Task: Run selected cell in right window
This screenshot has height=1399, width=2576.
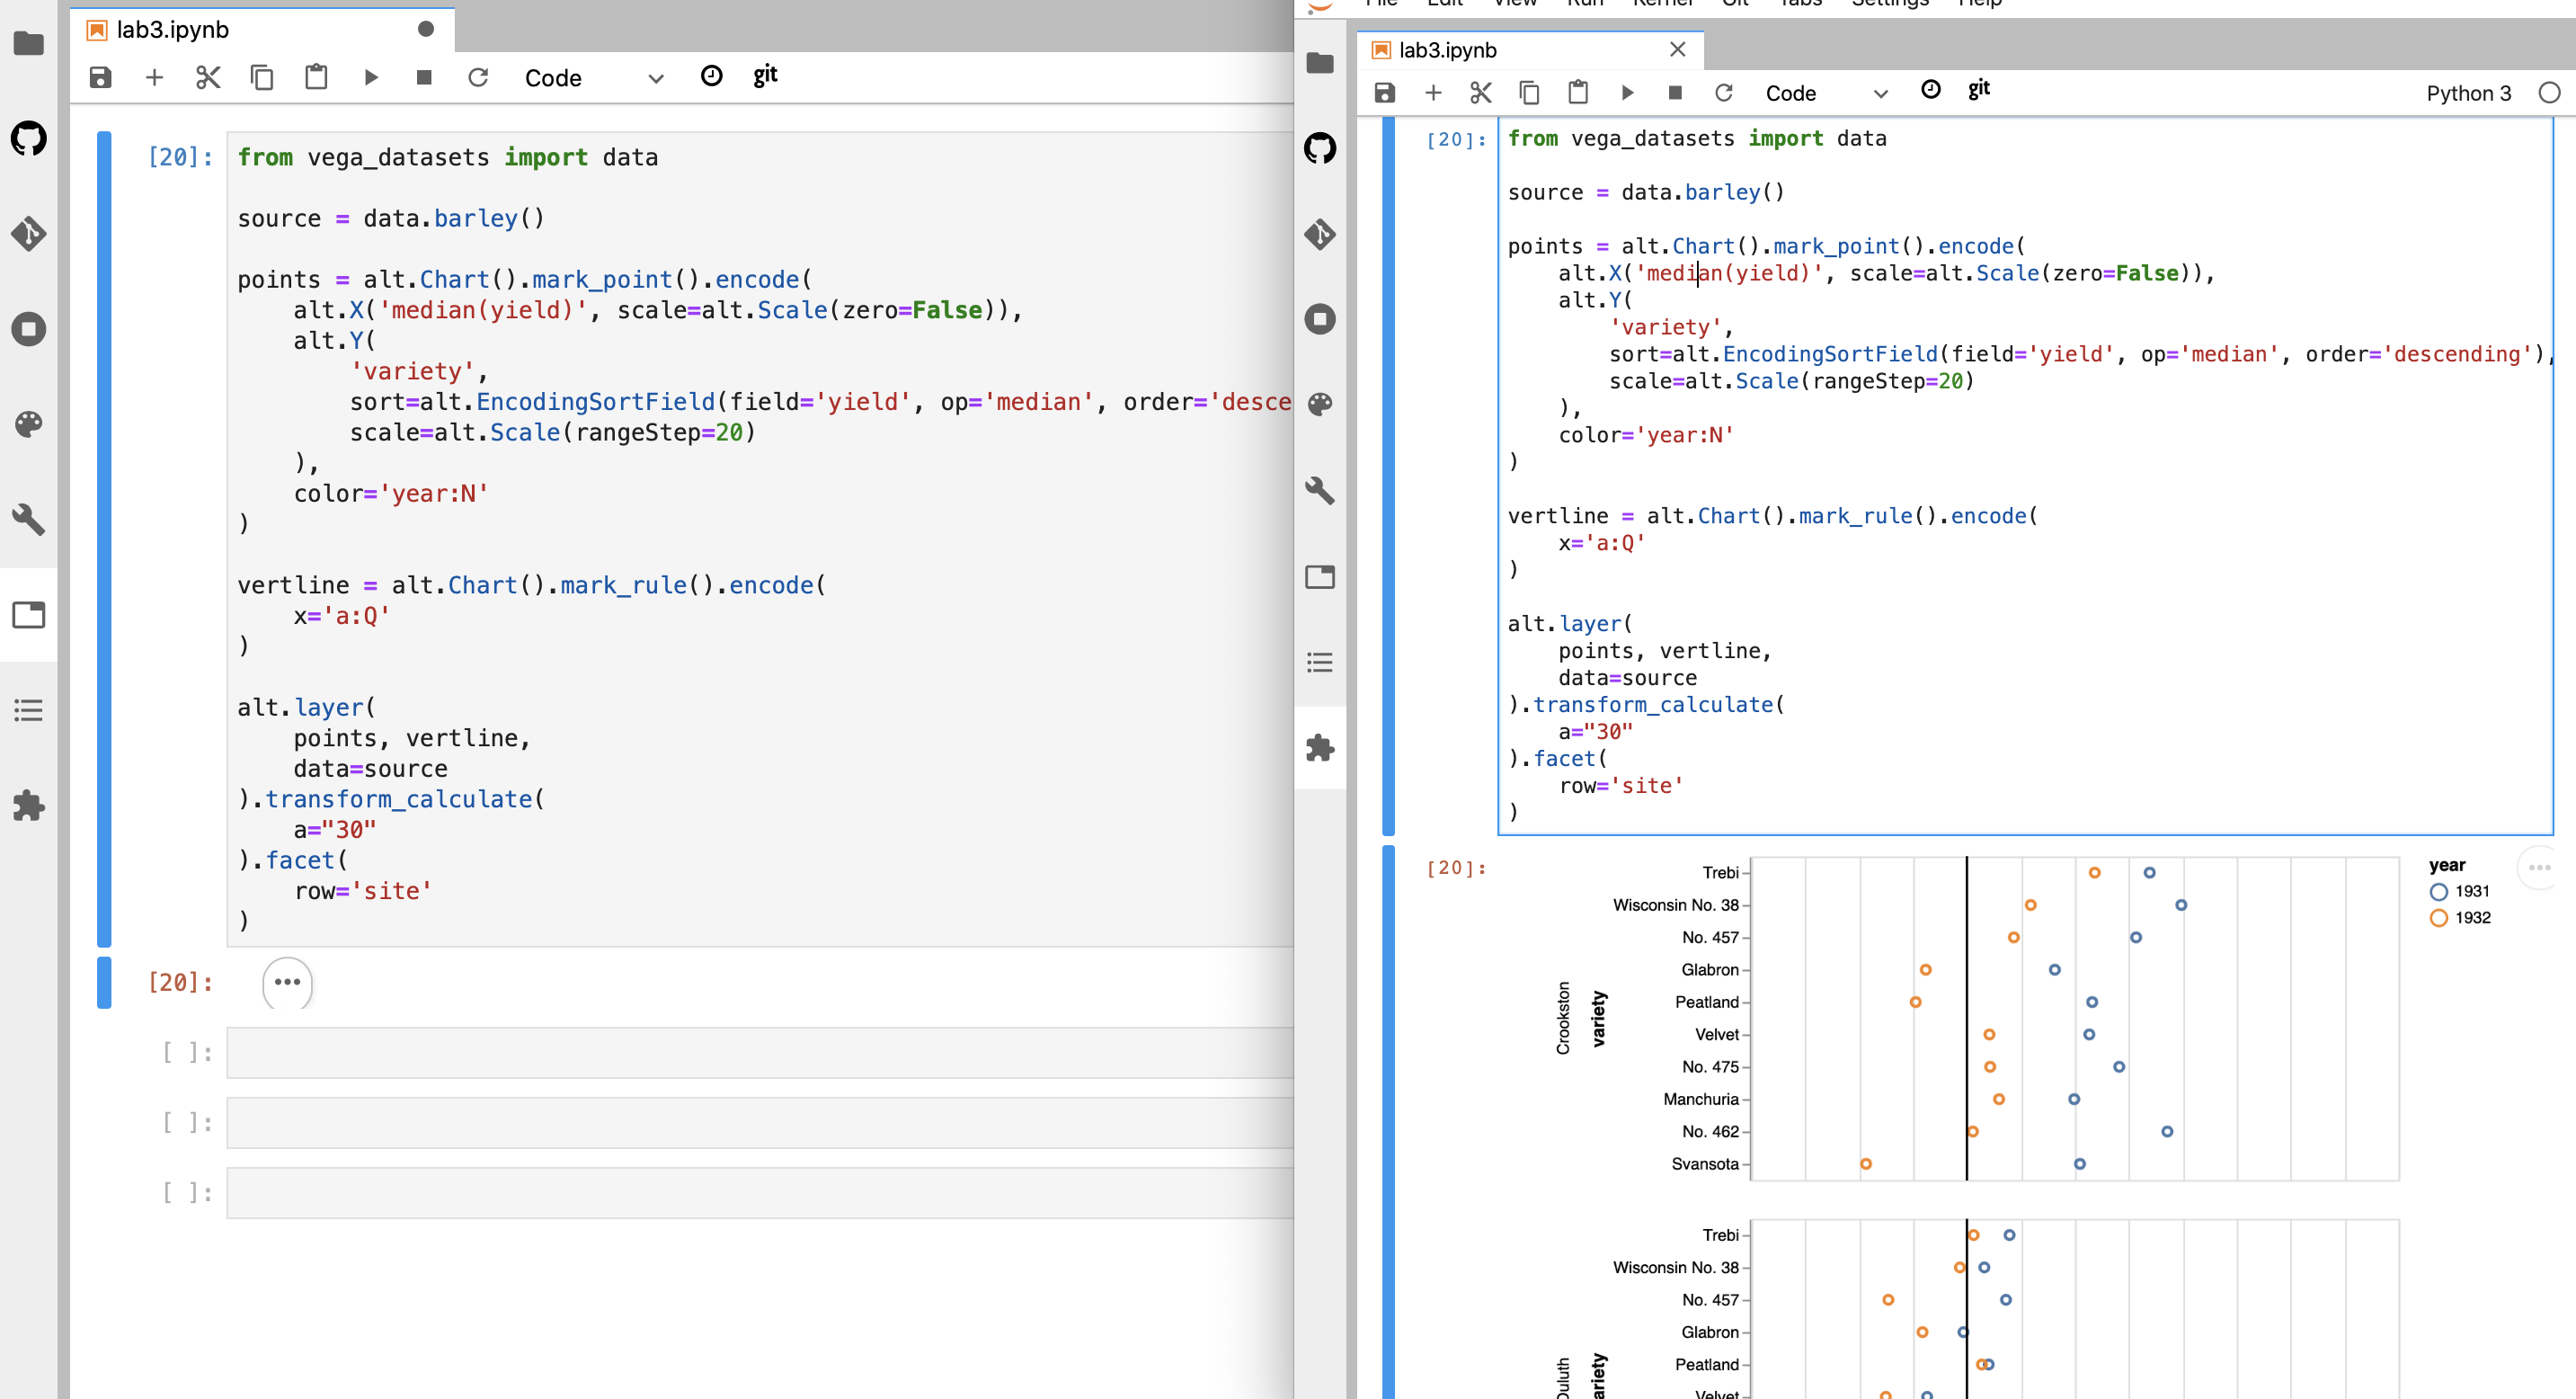Action: [1627, 93]
